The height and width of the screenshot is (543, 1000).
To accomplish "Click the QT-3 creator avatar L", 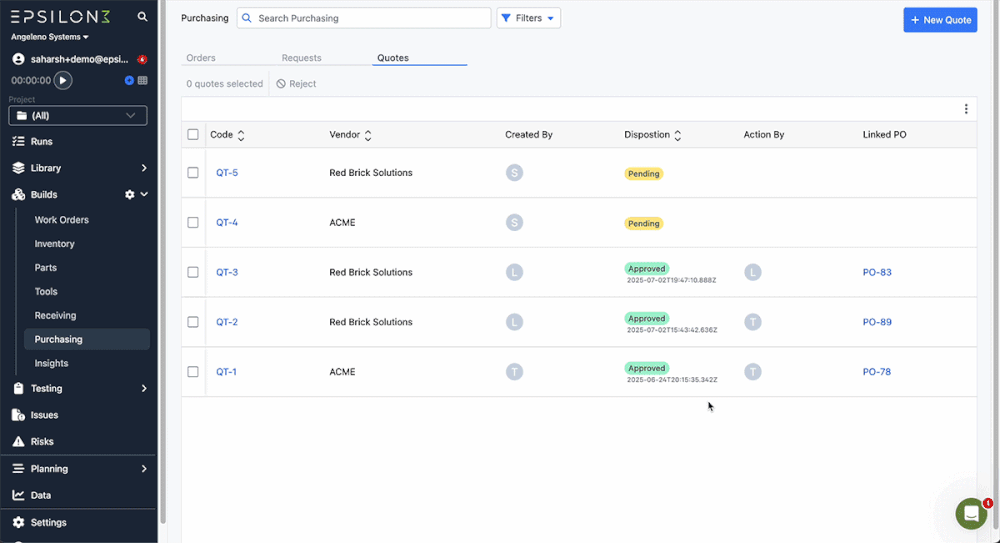I will pos(514,272).
